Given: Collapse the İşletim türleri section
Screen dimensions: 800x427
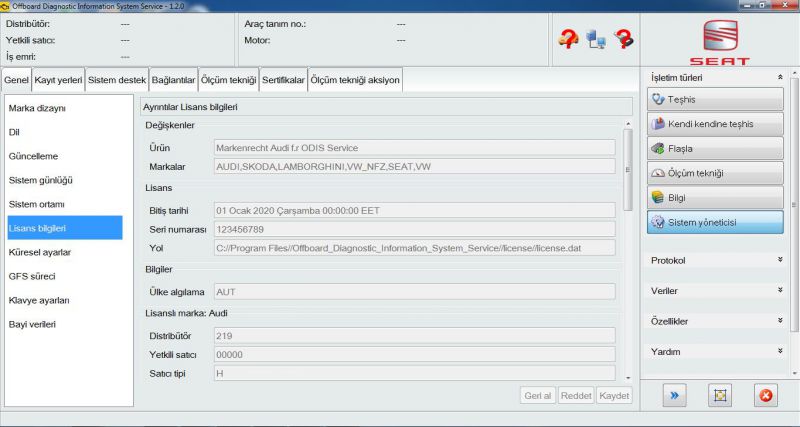Looking at the screenshot, I should [780, 77].
